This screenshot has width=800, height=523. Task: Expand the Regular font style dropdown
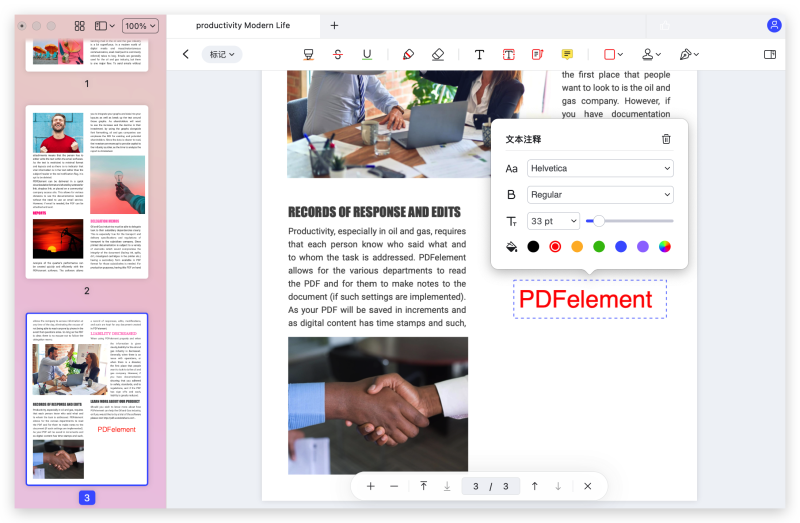(600, 195)
